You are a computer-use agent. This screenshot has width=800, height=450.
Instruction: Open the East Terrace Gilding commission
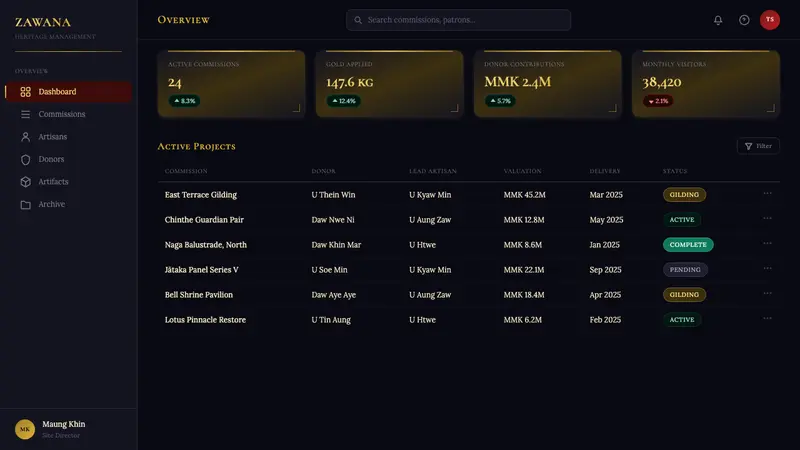click(x=201, y=194)
